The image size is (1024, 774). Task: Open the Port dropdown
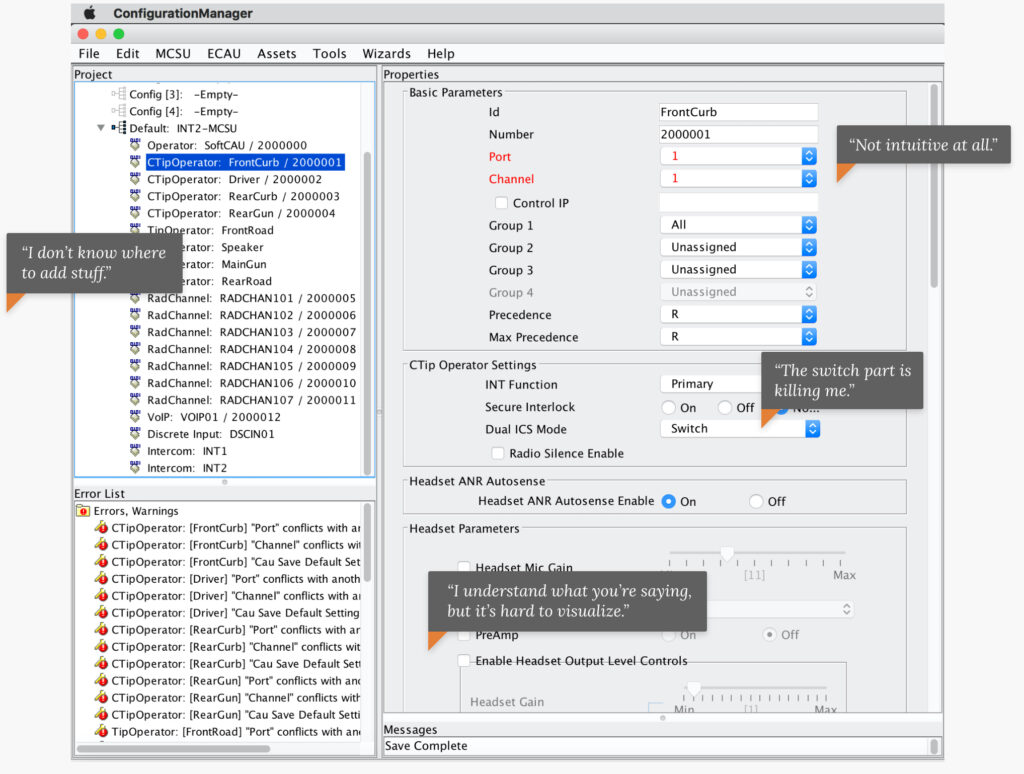coord(739,156)
